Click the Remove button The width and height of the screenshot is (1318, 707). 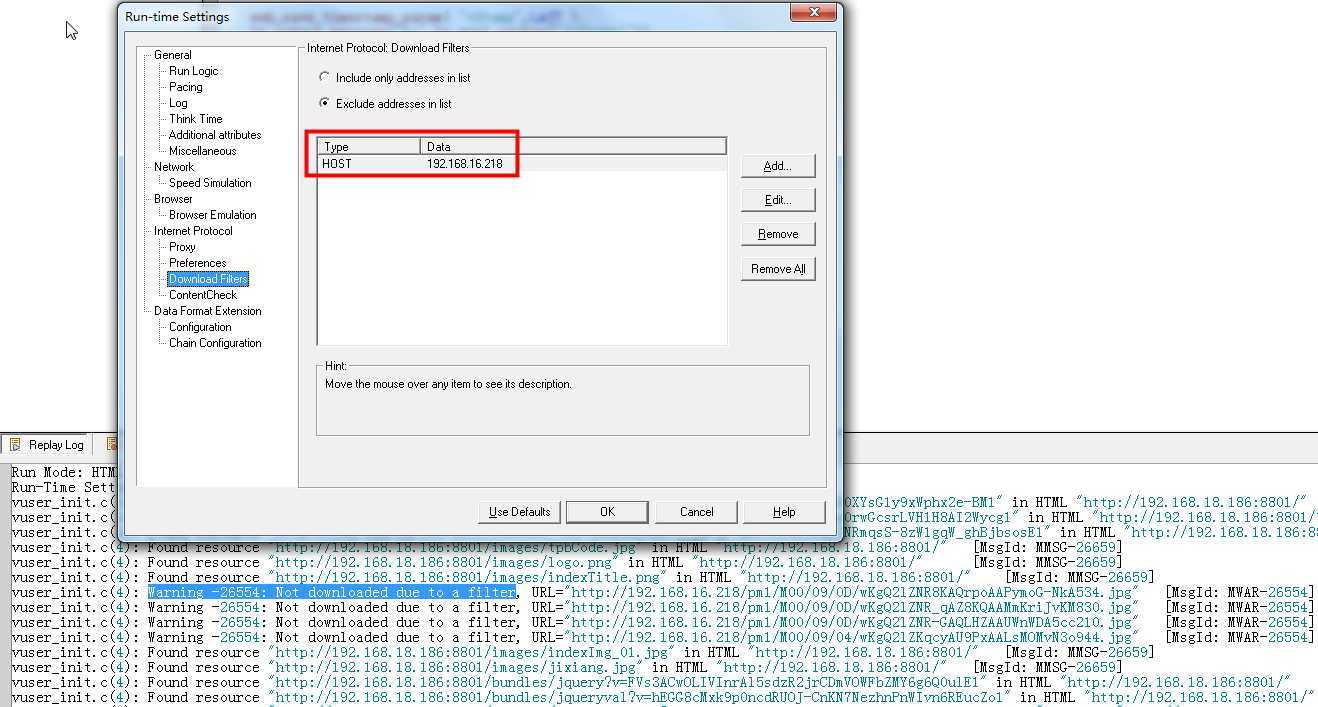click(778, 234)
